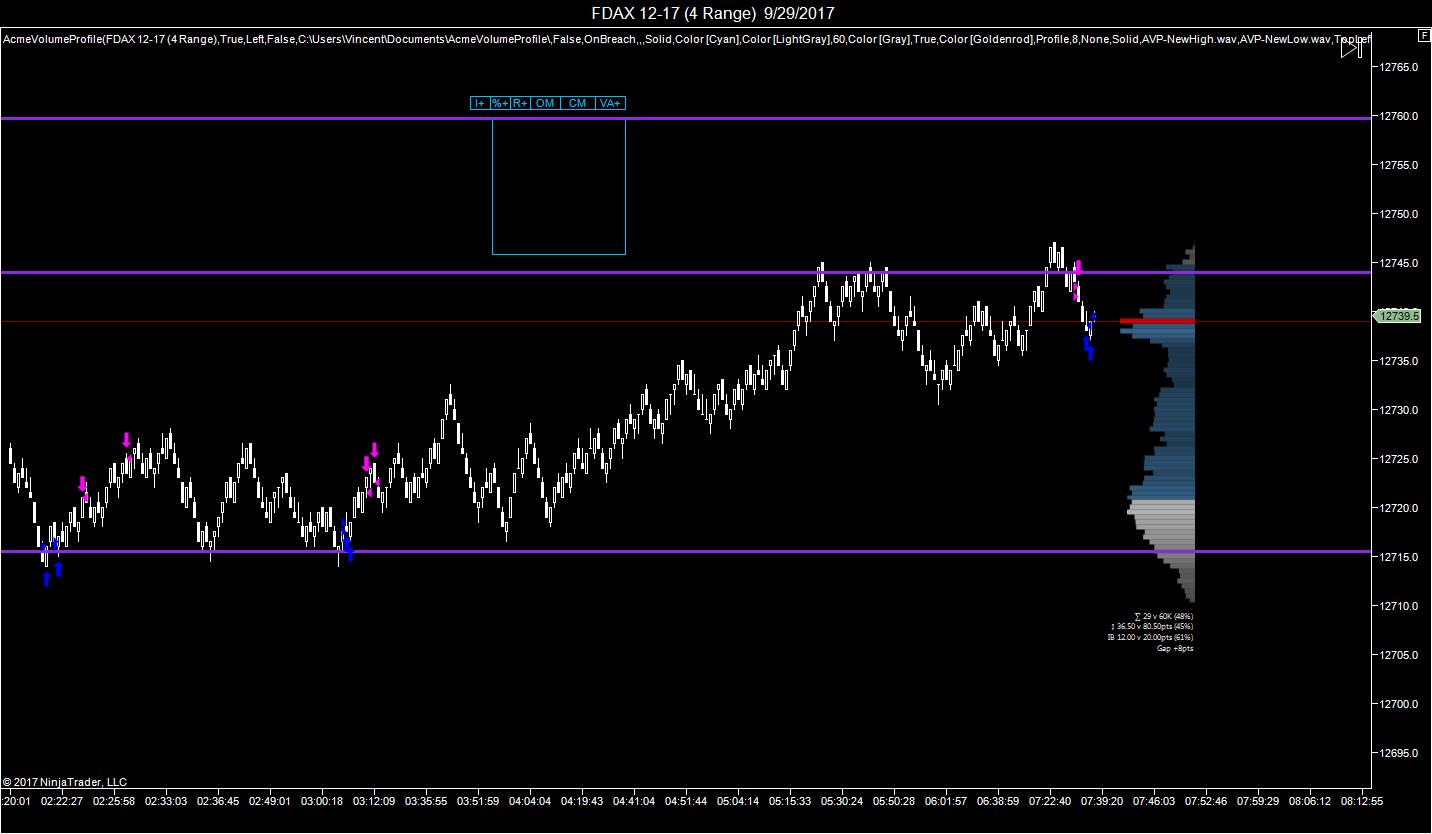This screenshot has height=834, width=1432.
Task: Select the I+ instrument overlay icon
Action: pyautogui.click(x=481, y=103)
